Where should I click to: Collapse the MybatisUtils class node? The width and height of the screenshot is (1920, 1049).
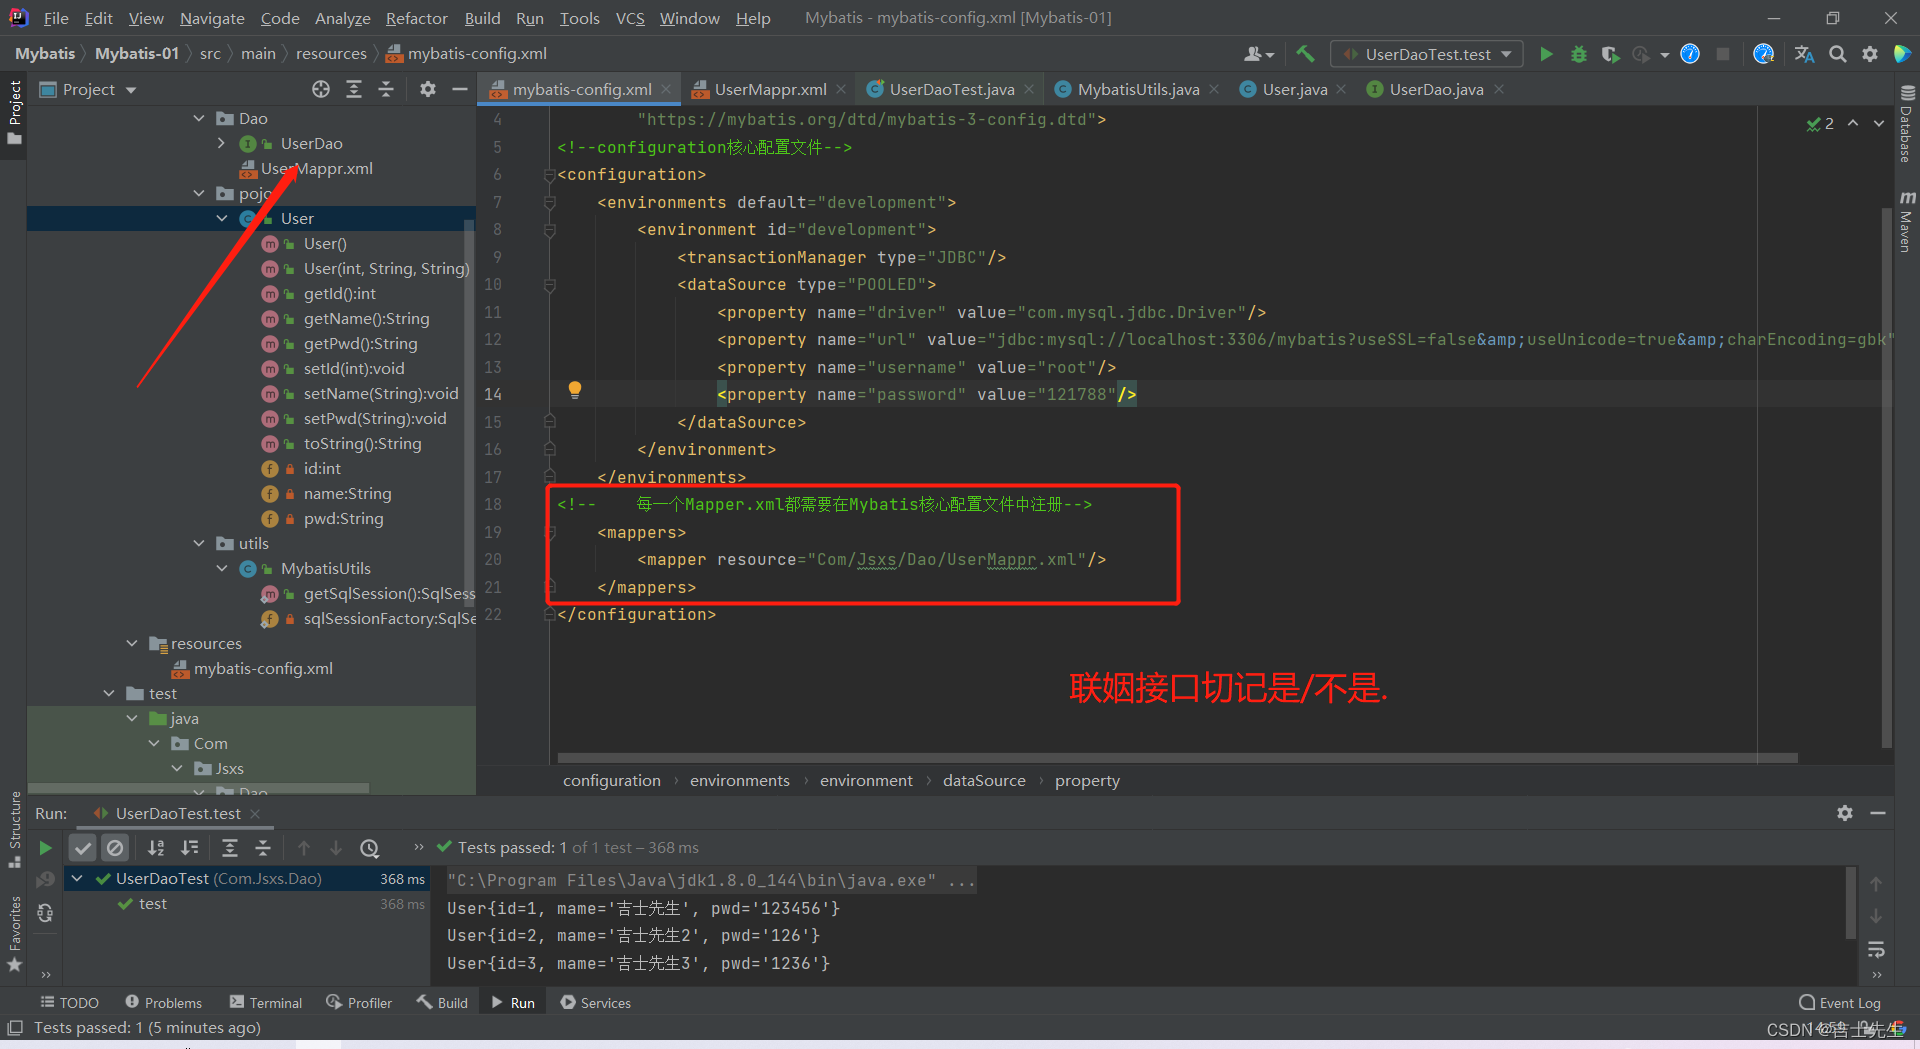(221, 568)
